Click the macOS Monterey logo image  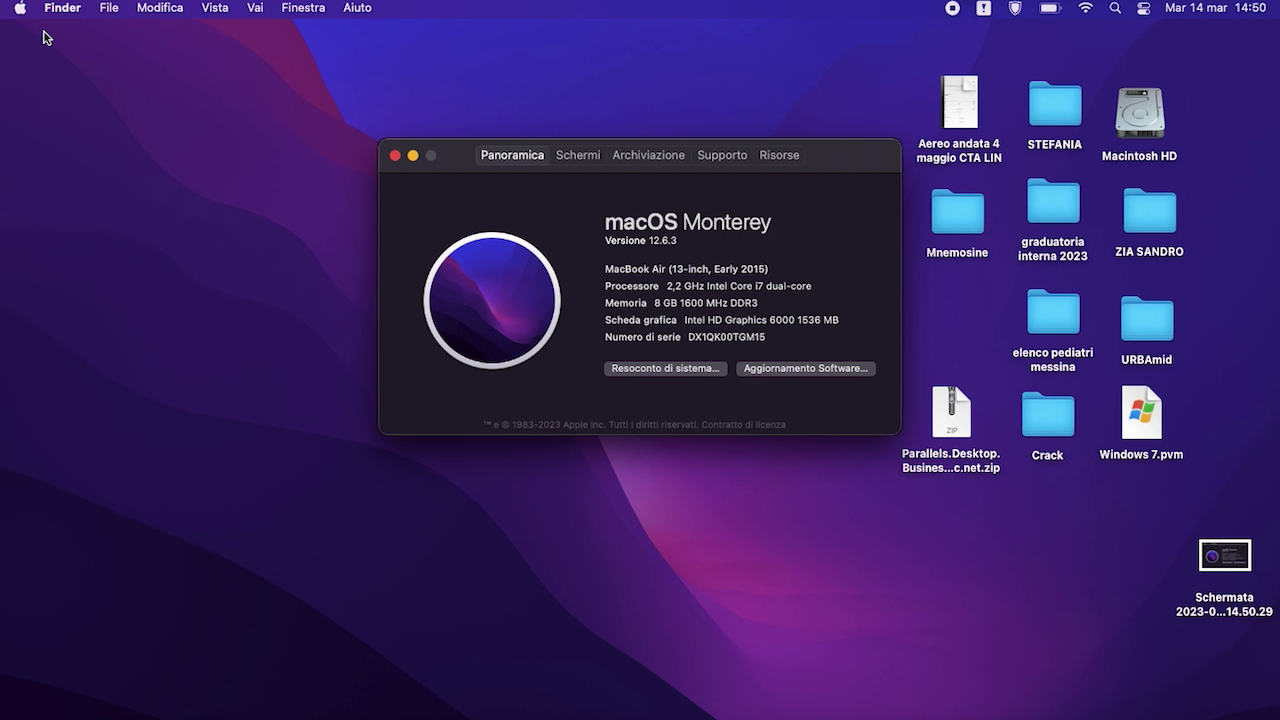click(x=492, y=300)
